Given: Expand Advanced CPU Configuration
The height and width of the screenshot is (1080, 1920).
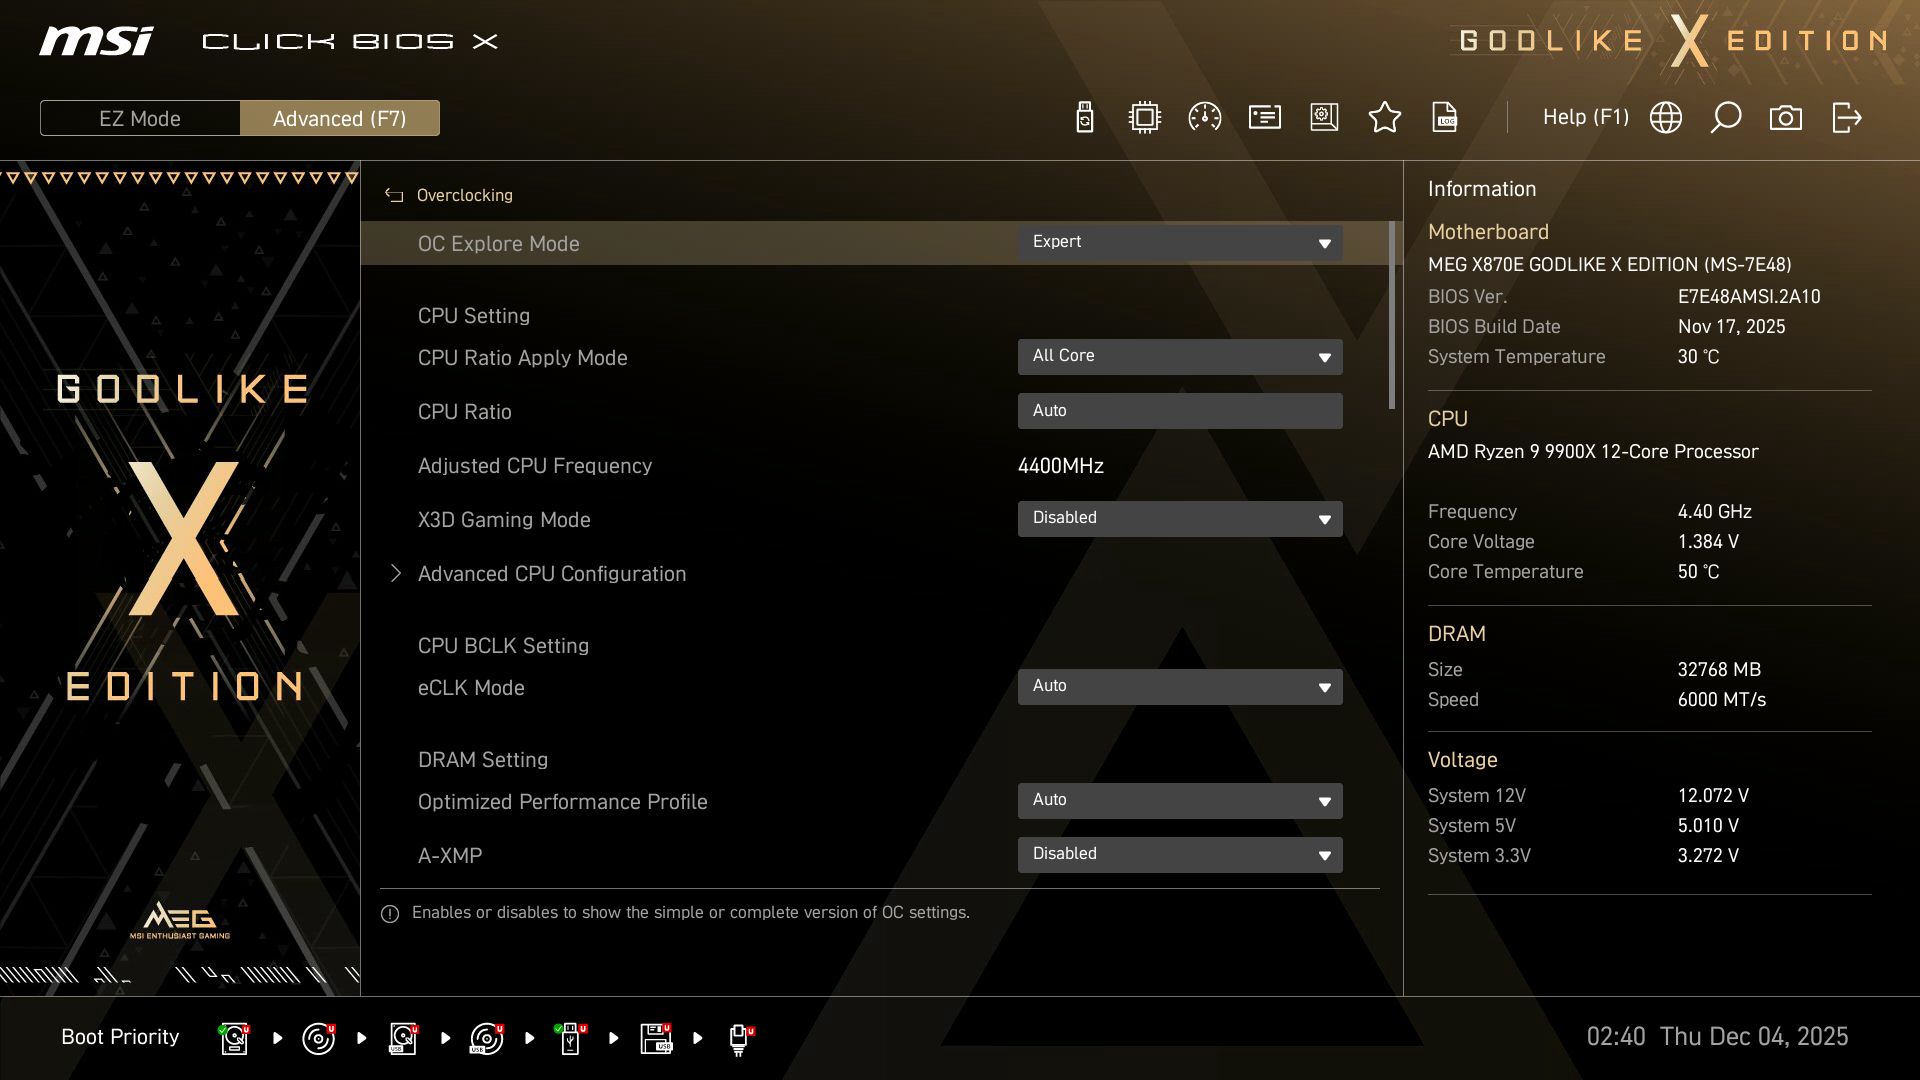Looking at the screenshot, I should coord(552,573).
